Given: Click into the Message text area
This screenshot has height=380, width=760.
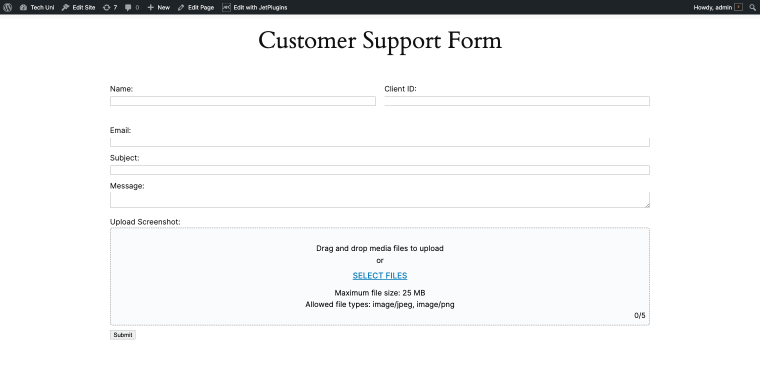Looking at the screenshot, I should [380, 200].
